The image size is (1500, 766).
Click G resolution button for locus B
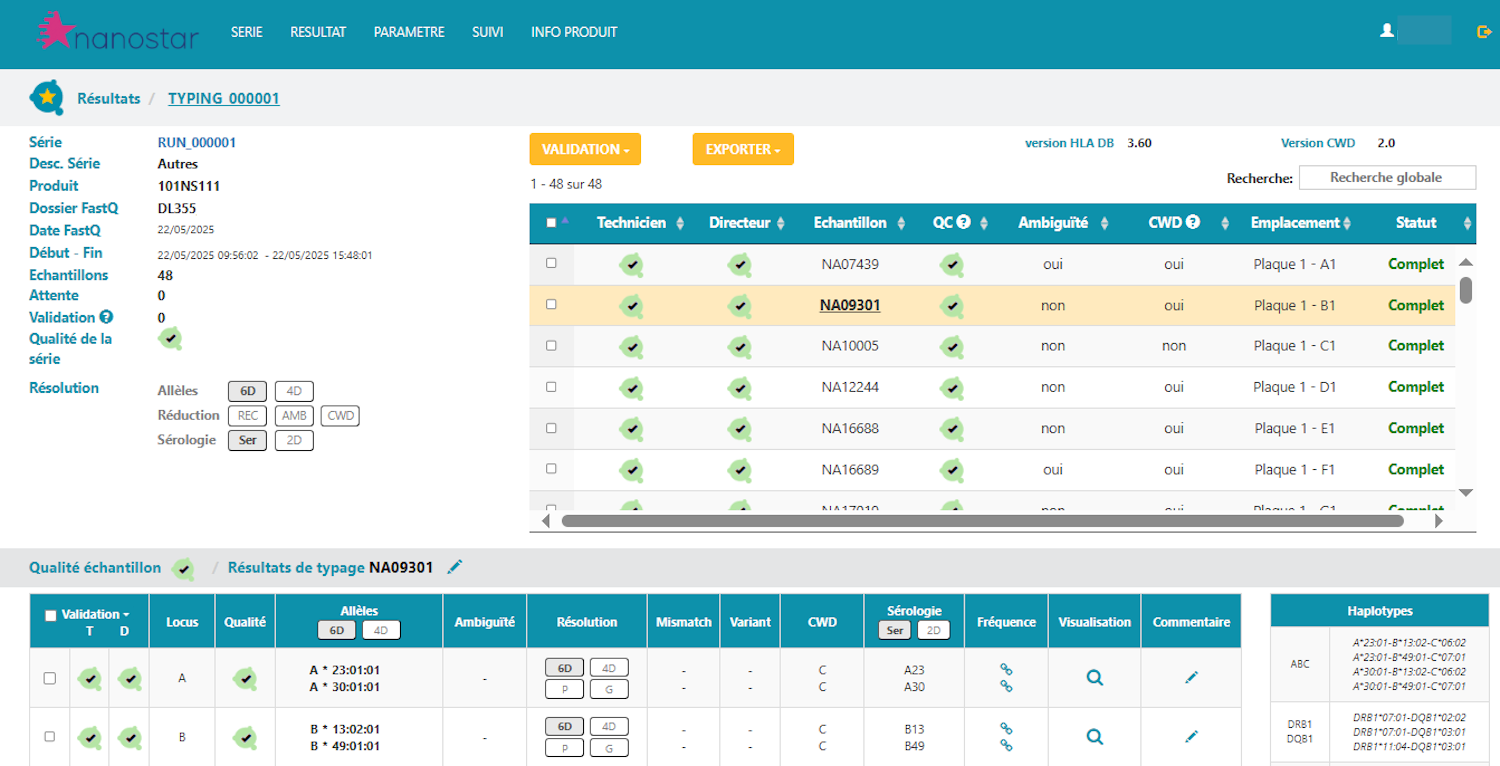click(x=609, y=748)
